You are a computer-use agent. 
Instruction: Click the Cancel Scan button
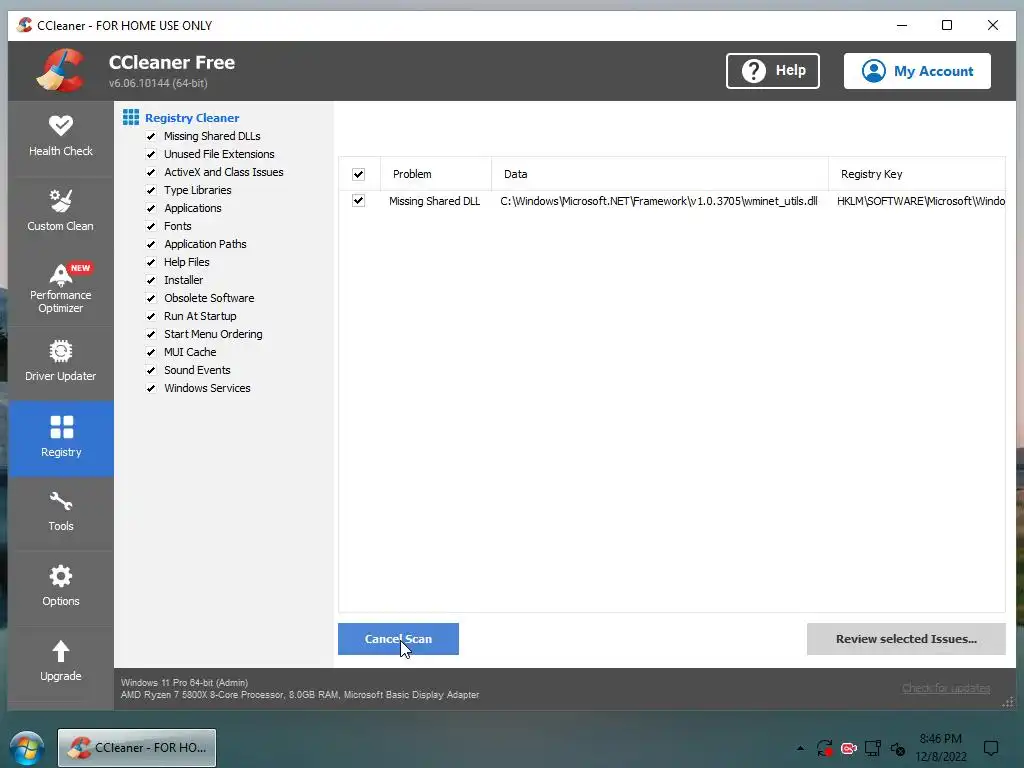(x=398, y=639)
